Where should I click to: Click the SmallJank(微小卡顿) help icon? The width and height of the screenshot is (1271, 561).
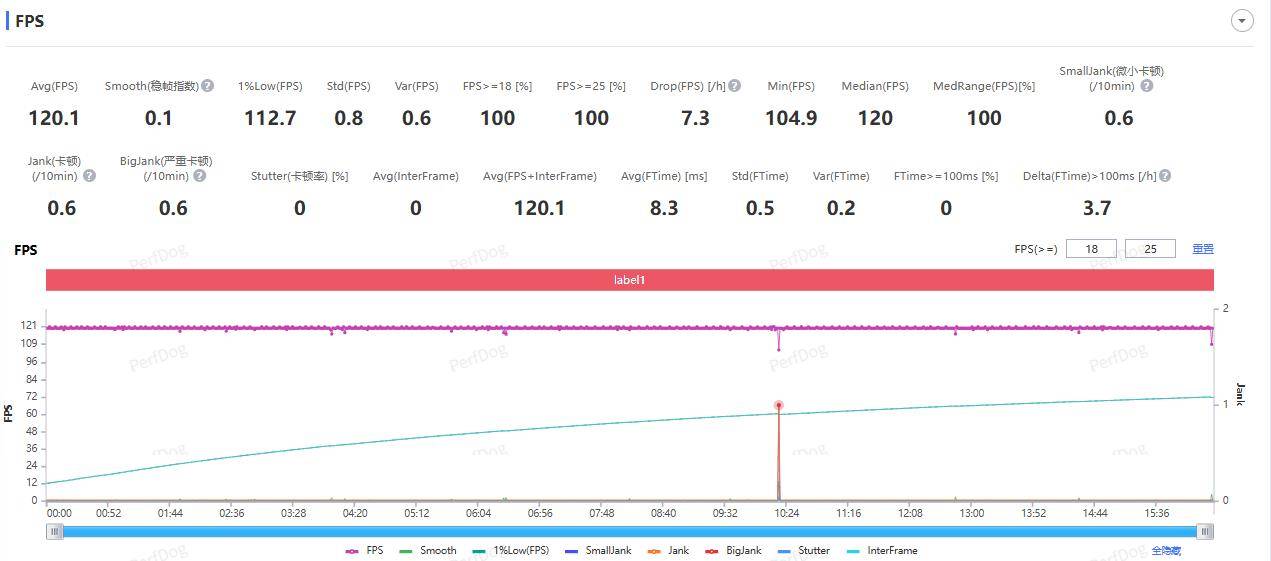click(1147, 86)
